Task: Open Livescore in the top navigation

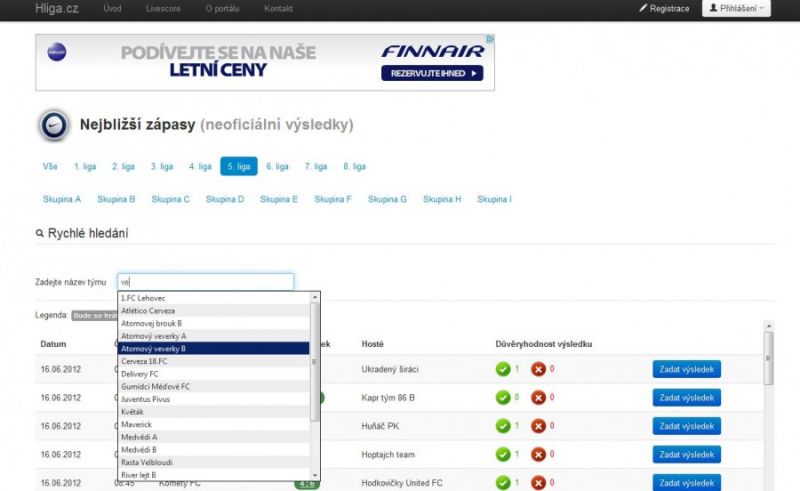Action: pyautogui.click(x=162, y=9)
